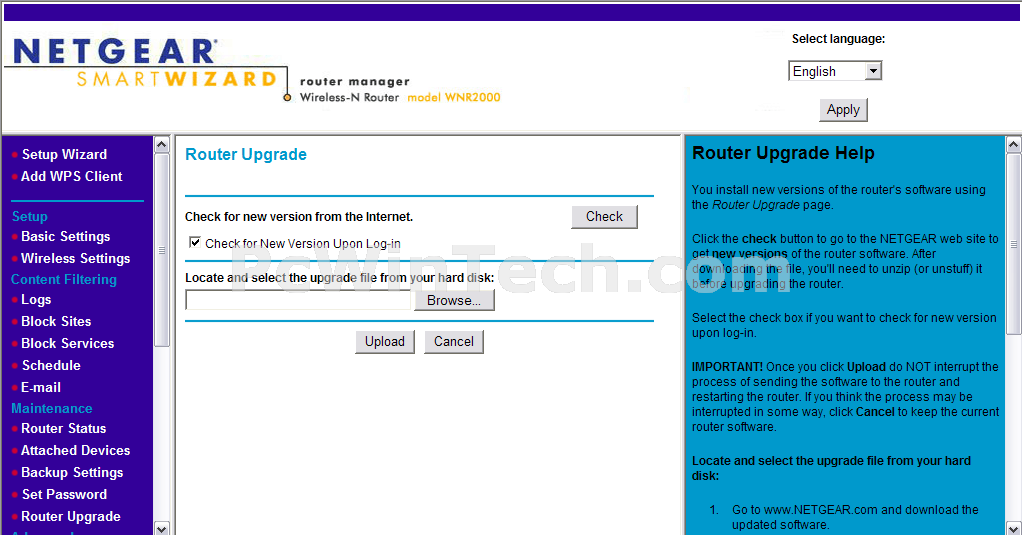Click the help panel scrollbar thumb
The image size is (1022, 535).
click(x=1014, y=244)
